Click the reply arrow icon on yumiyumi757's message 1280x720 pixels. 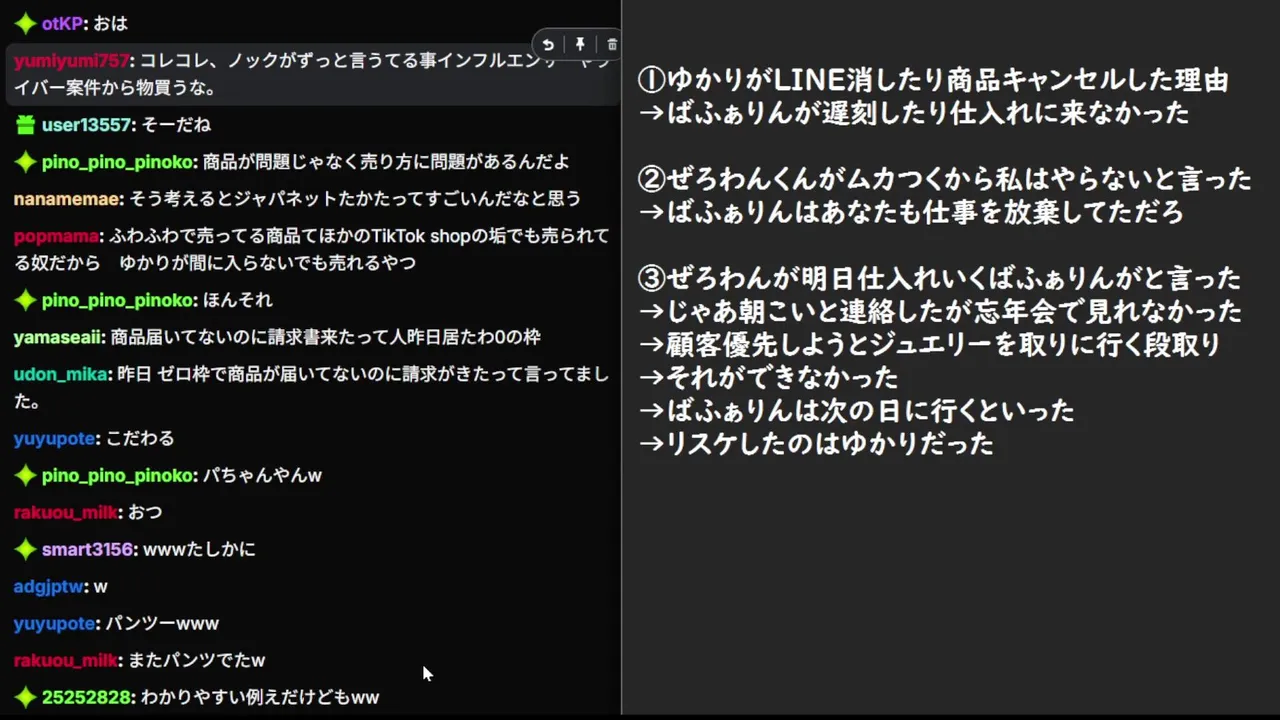[548, 45]
